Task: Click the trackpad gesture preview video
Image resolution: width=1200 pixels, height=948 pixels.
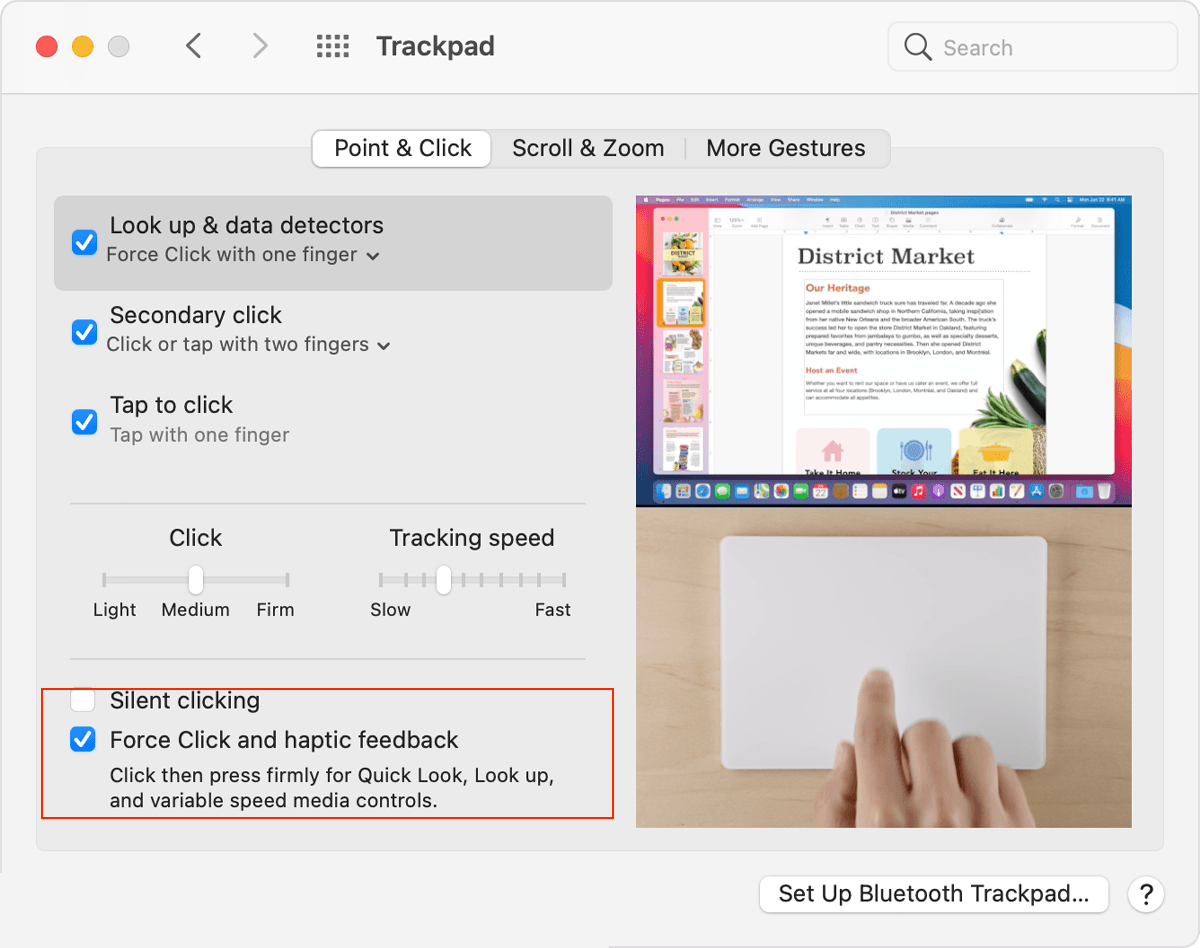Action: [884, 511]
